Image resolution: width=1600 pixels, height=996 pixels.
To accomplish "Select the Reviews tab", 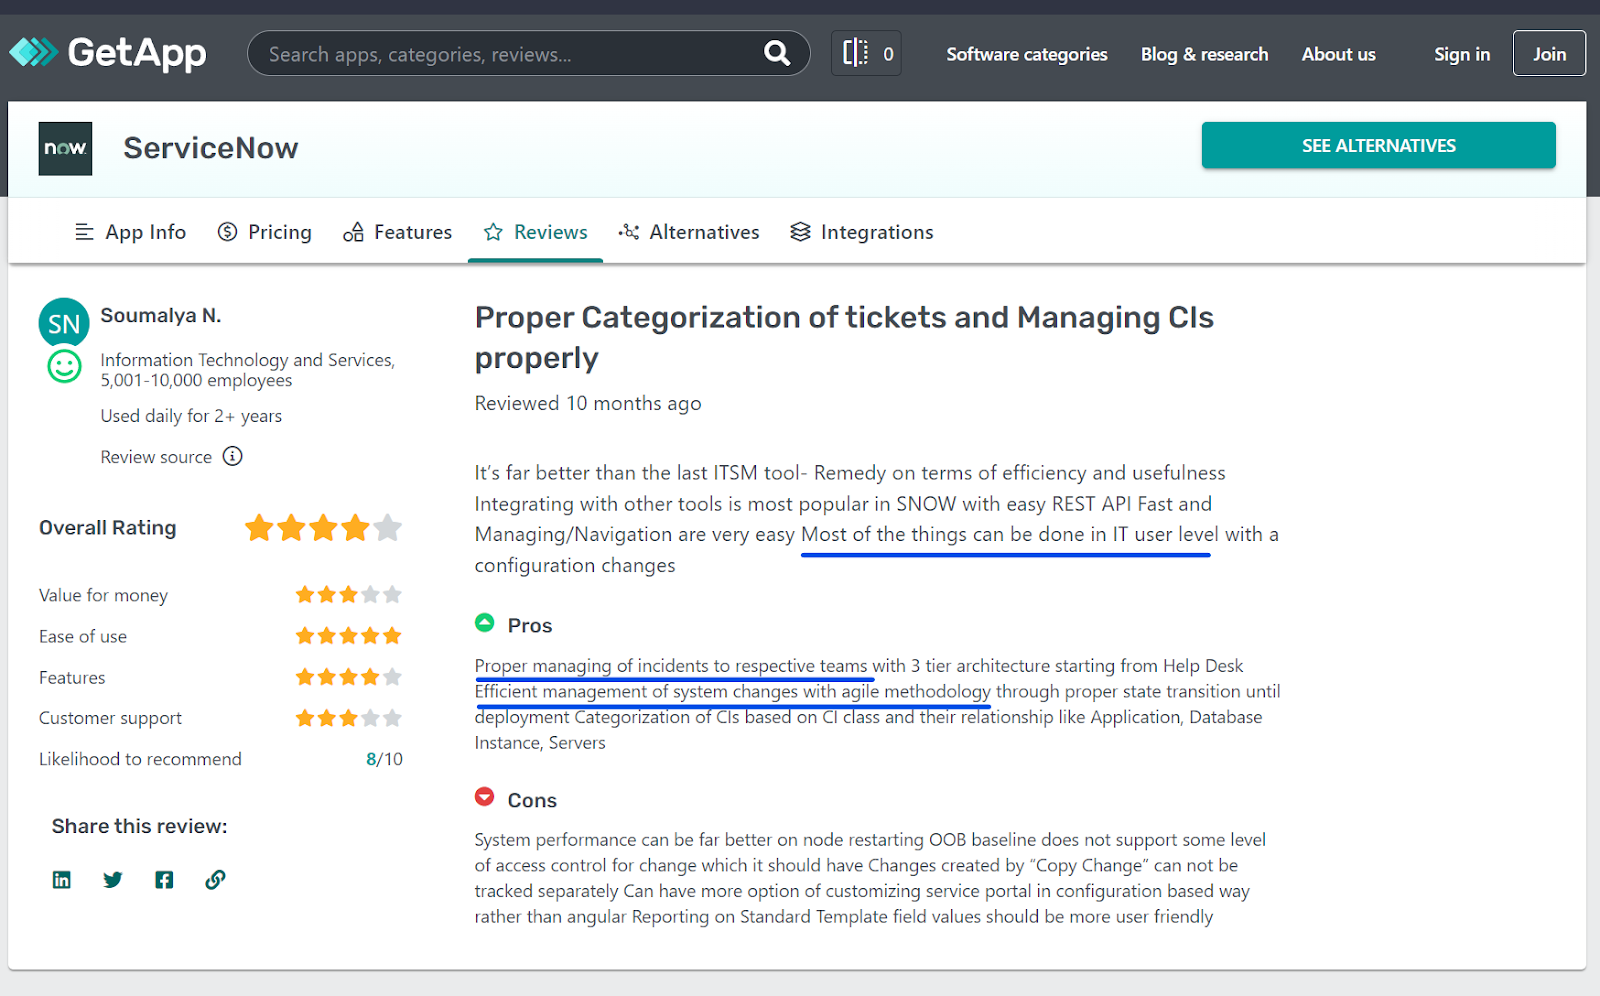I will [536, 232].
